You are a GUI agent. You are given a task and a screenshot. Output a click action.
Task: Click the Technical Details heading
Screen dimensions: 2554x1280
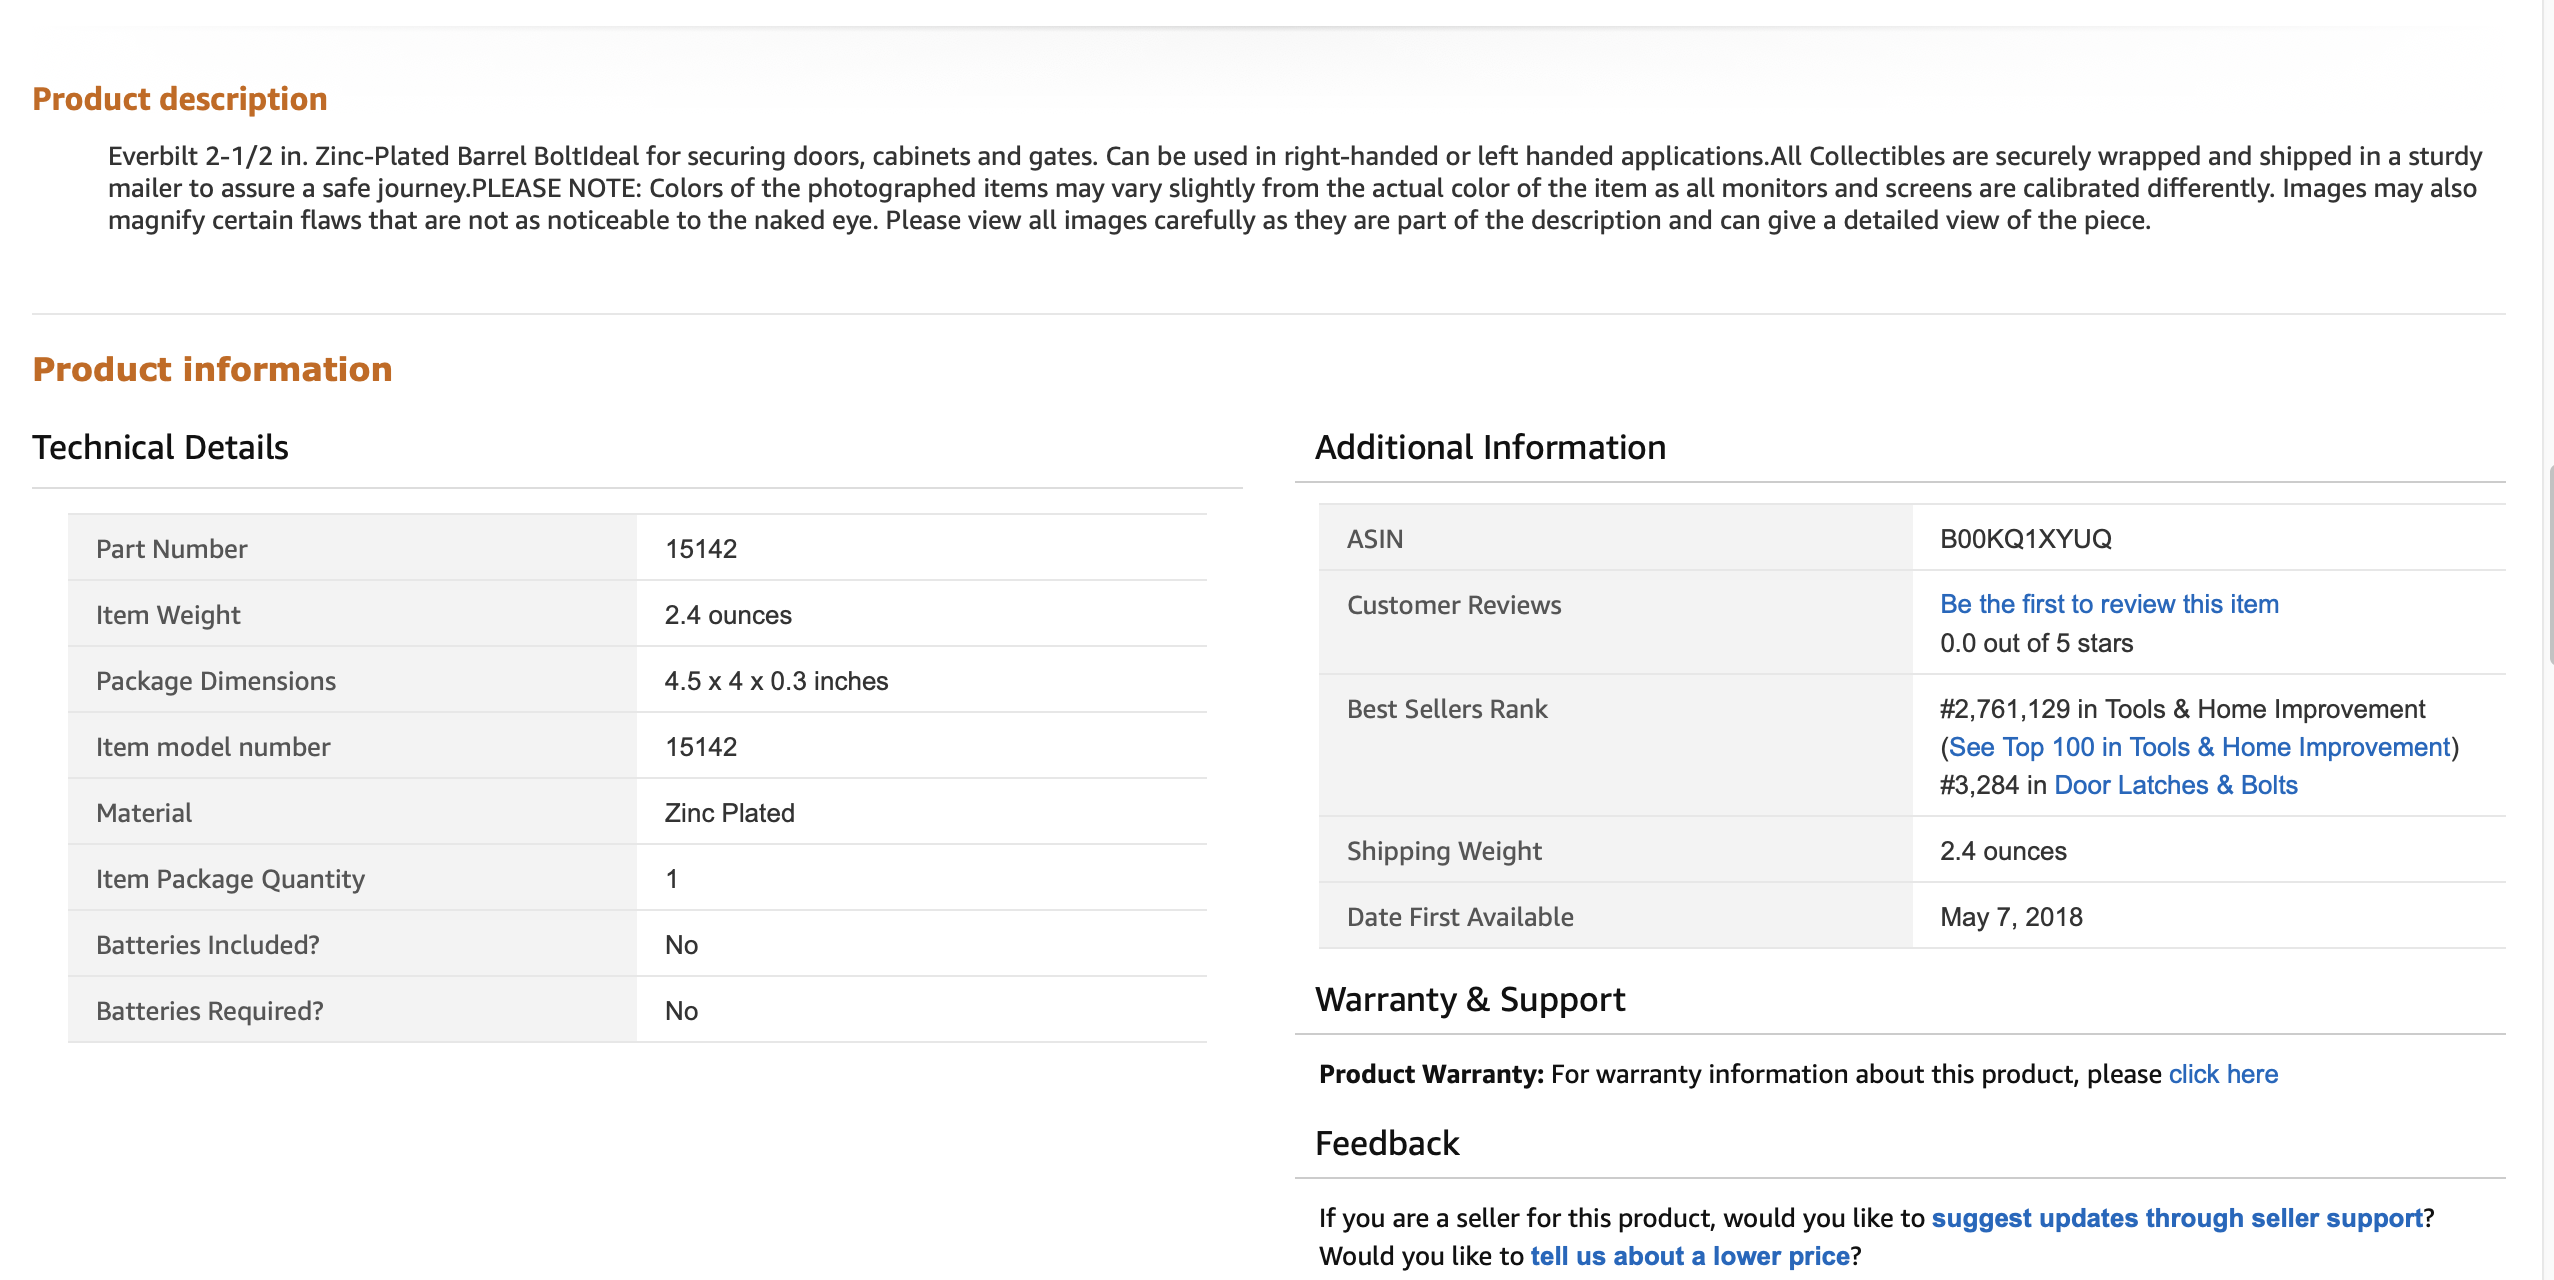160,447
